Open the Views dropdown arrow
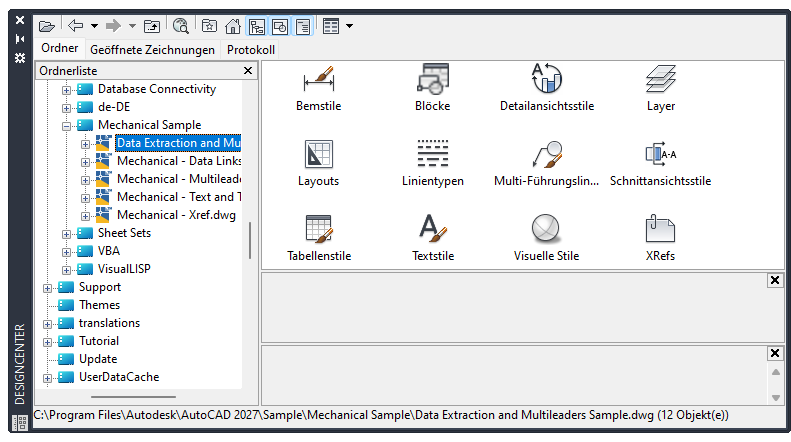Viewport: 791px width, 442px height. click(x=350, y=26)
